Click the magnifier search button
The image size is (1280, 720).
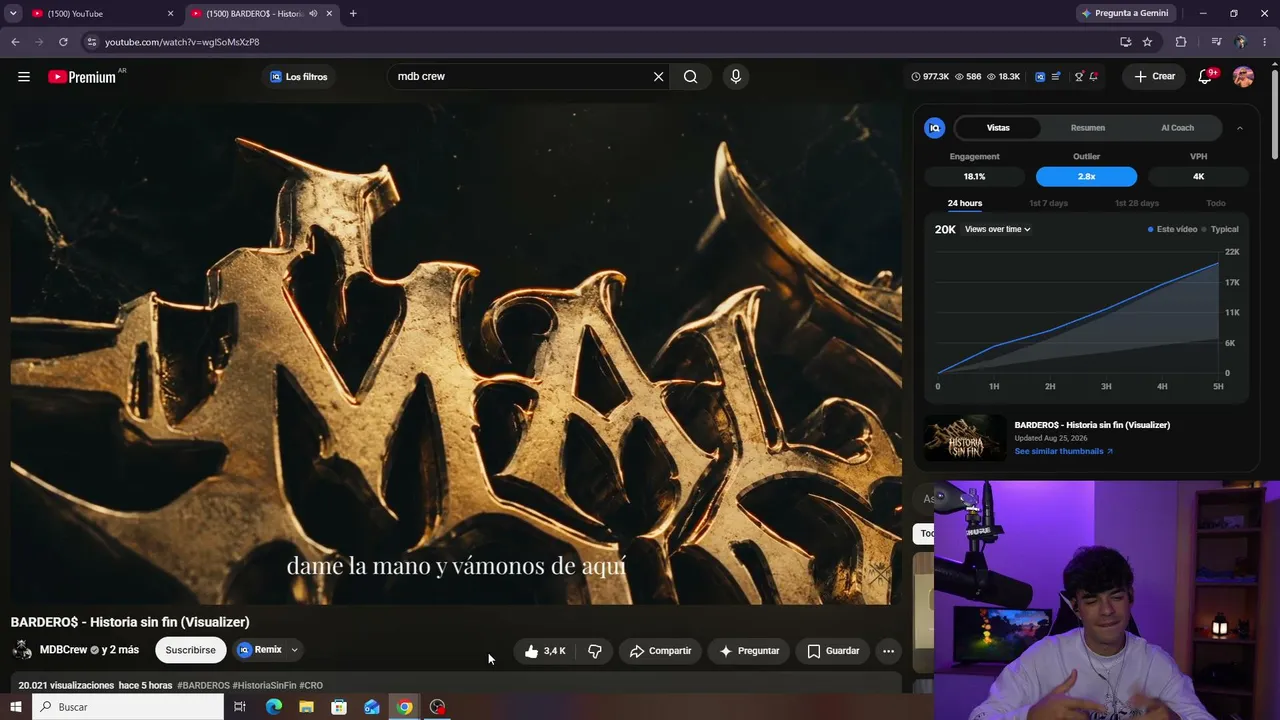(690, 77)
